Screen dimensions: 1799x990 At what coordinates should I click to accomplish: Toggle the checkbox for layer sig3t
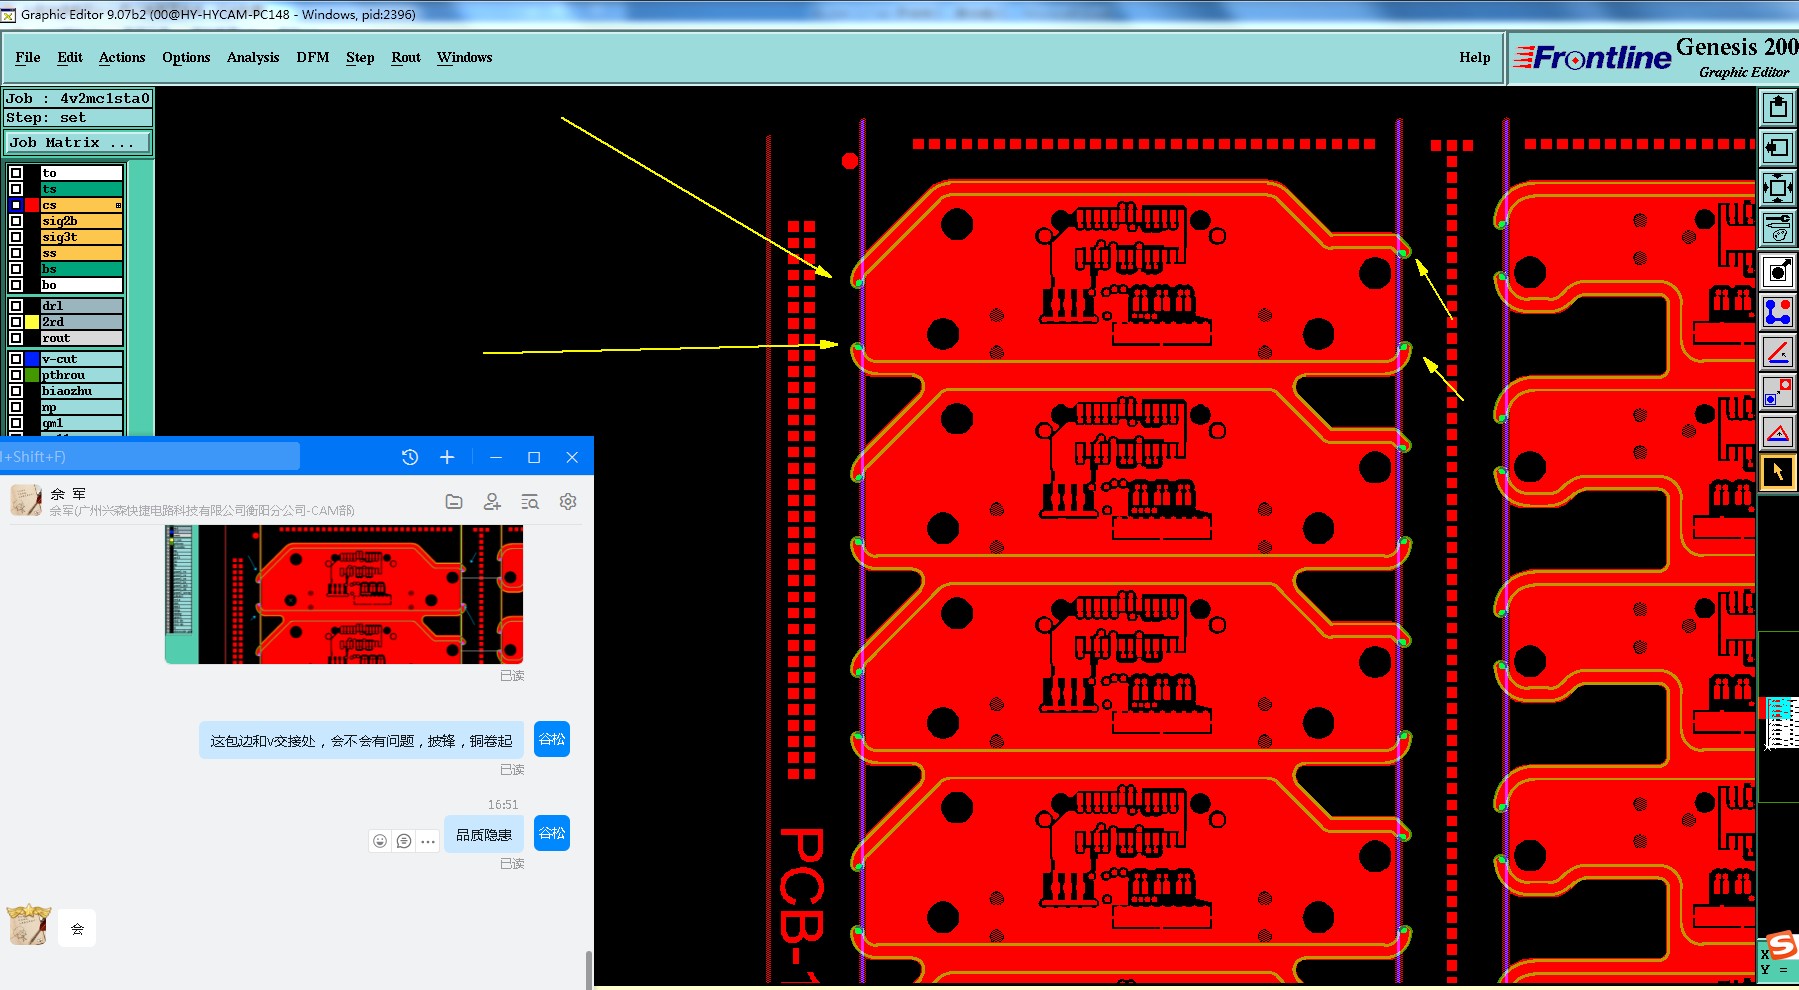click(x=16, y=237)
